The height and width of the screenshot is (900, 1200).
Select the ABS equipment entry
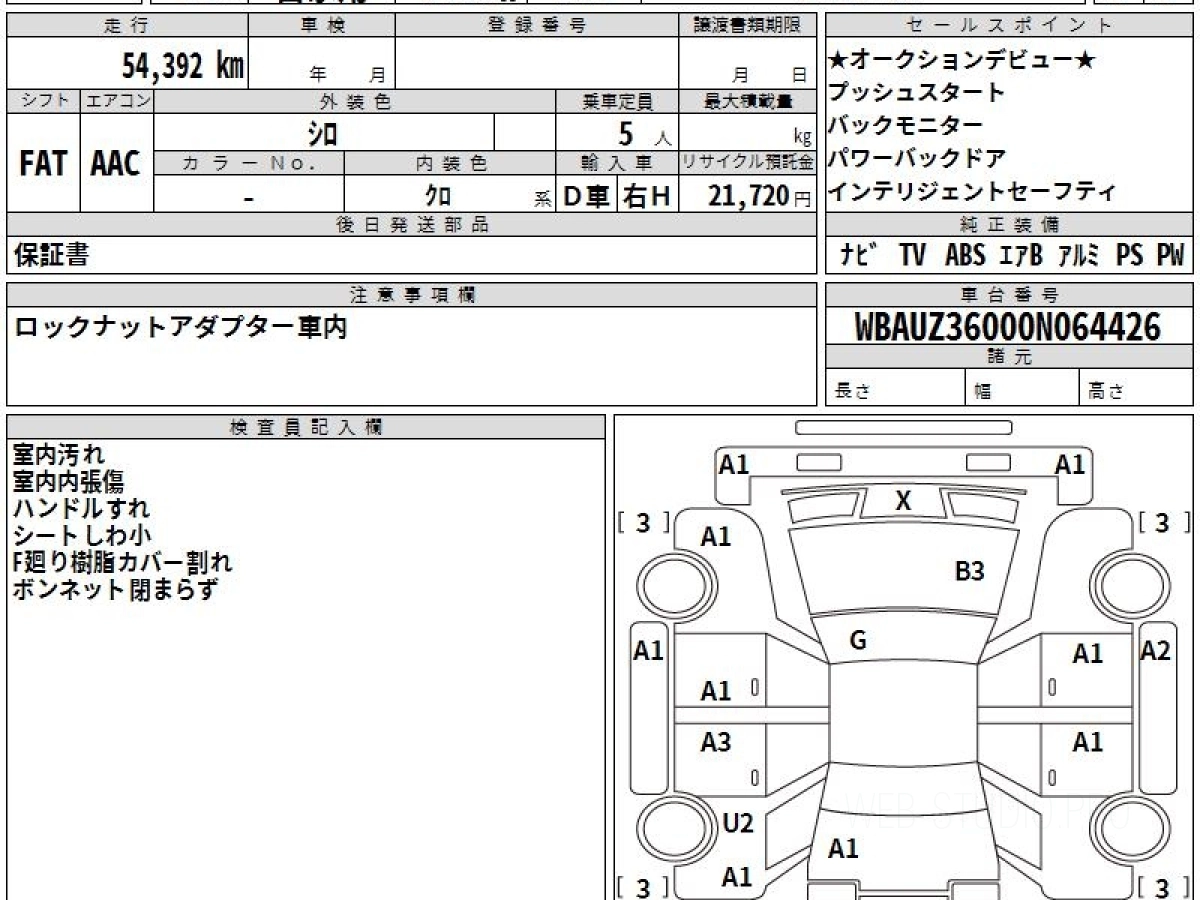(x=965, y=255)
